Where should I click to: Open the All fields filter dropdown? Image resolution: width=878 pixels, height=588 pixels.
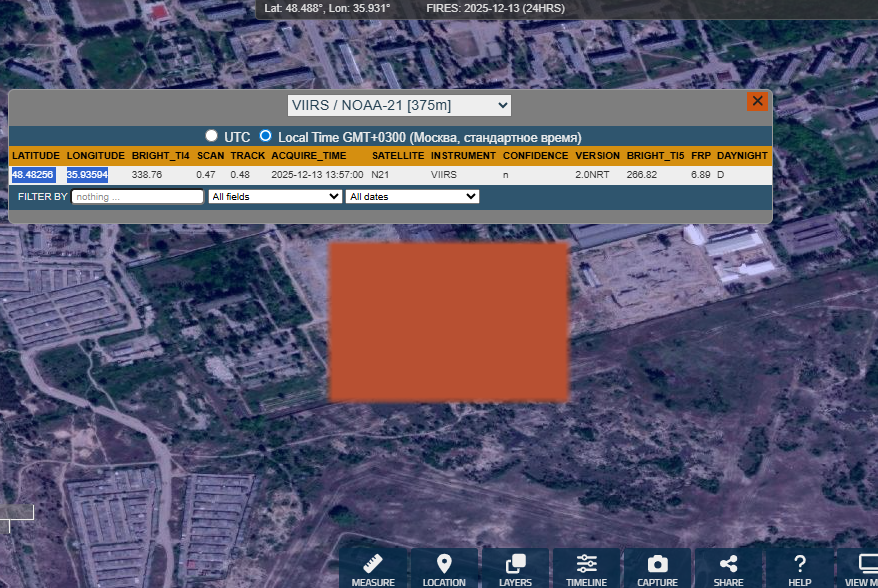[x=275, y=197]
